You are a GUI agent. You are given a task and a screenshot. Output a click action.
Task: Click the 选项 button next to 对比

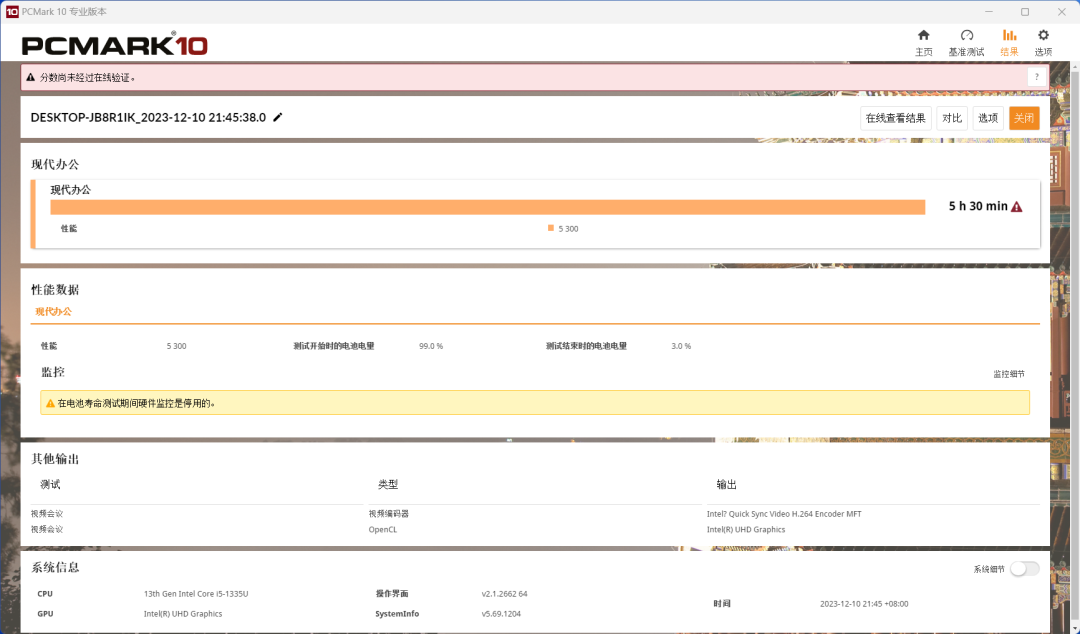point(988,118)
